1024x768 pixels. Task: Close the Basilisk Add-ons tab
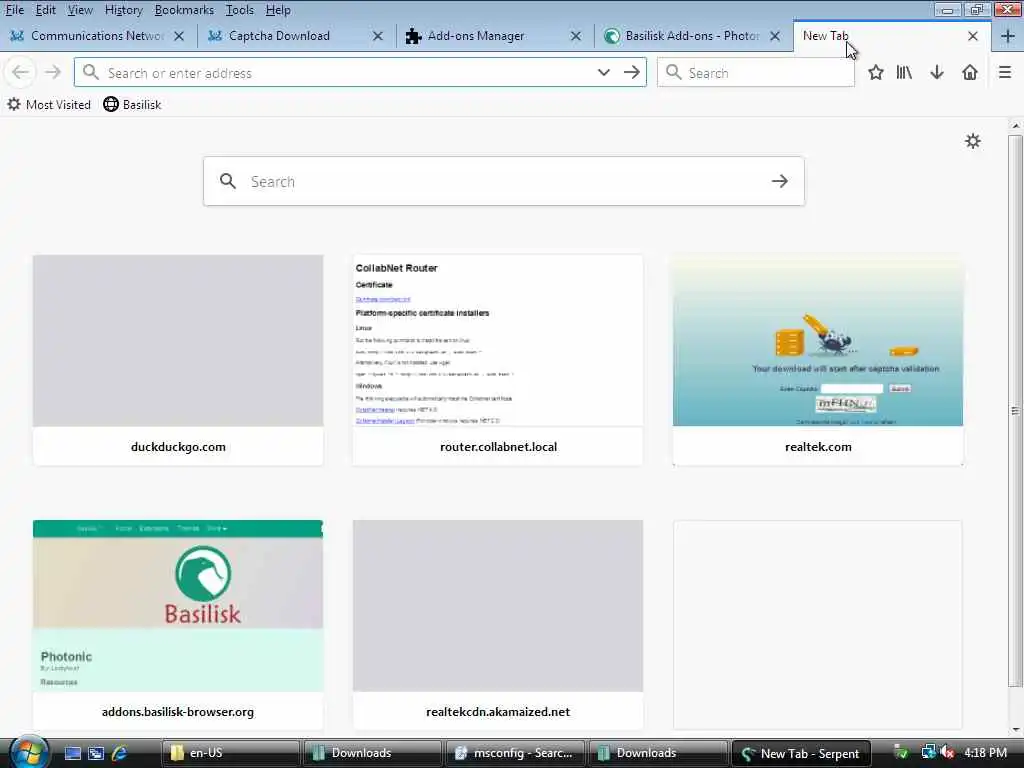[x=775, y=37]
